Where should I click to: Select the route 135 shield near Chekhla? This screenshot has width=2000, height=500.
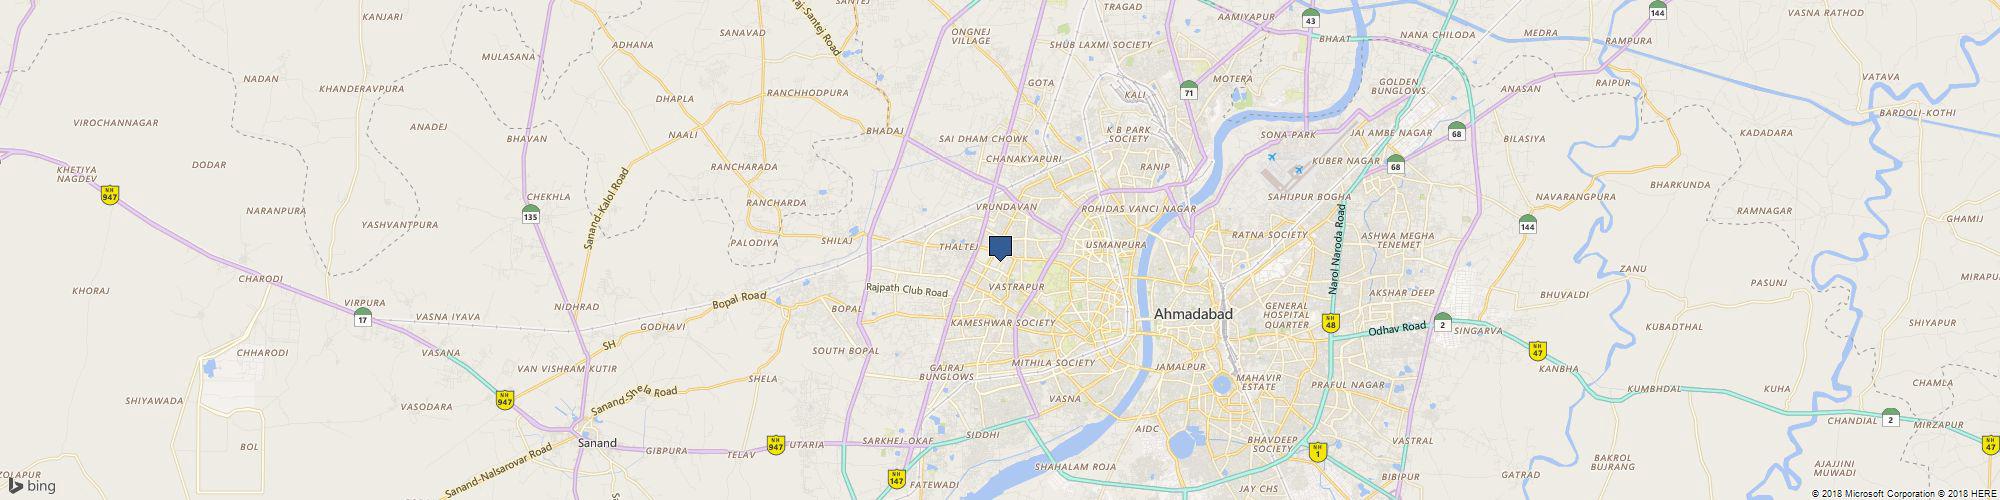(x=531, y=214)
